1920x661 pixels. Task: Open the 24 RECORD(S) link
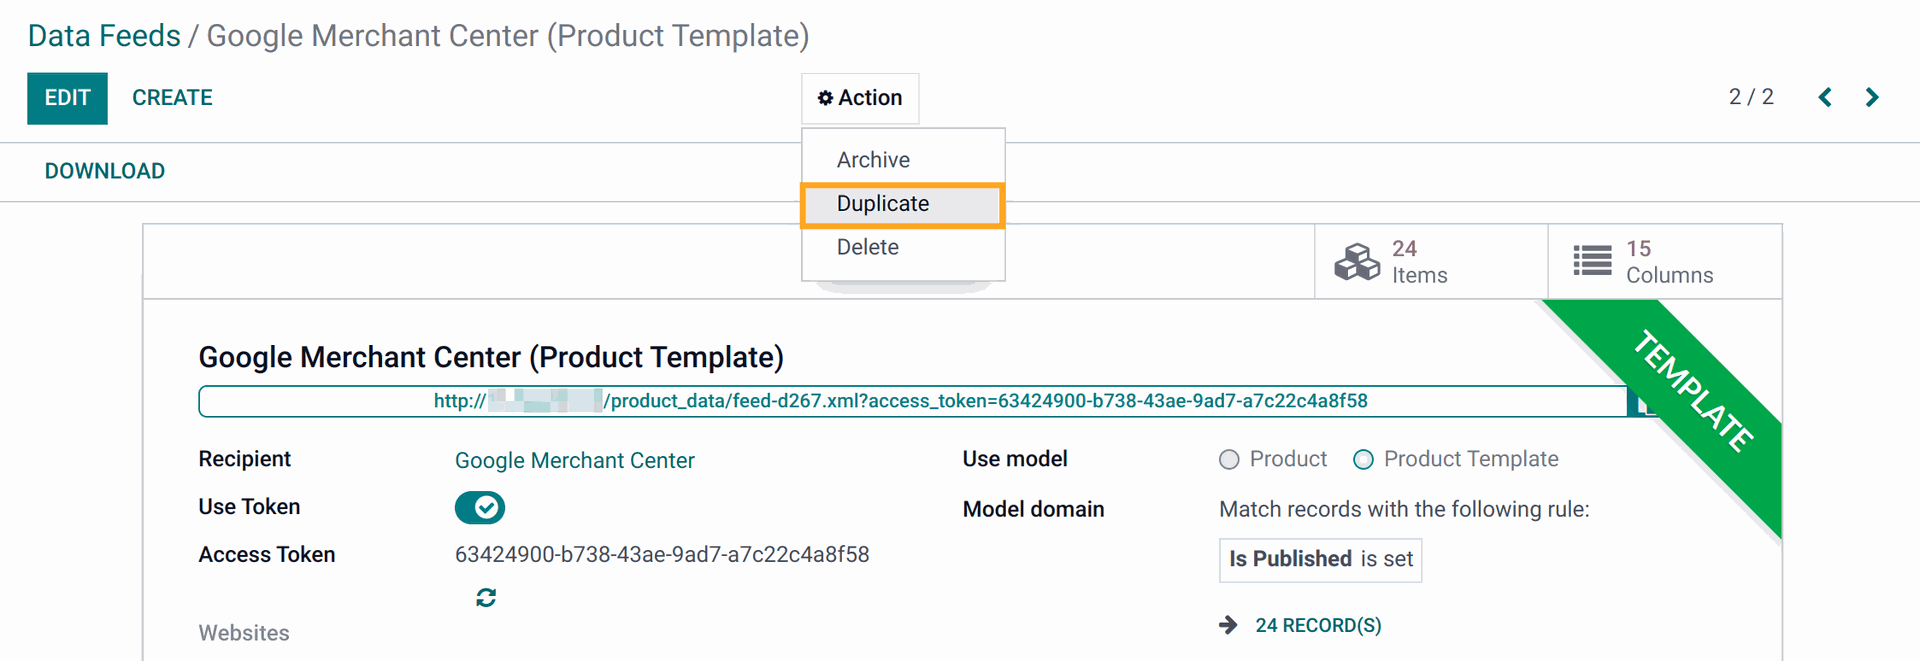pyautogui.click(x=1318, y=625)
